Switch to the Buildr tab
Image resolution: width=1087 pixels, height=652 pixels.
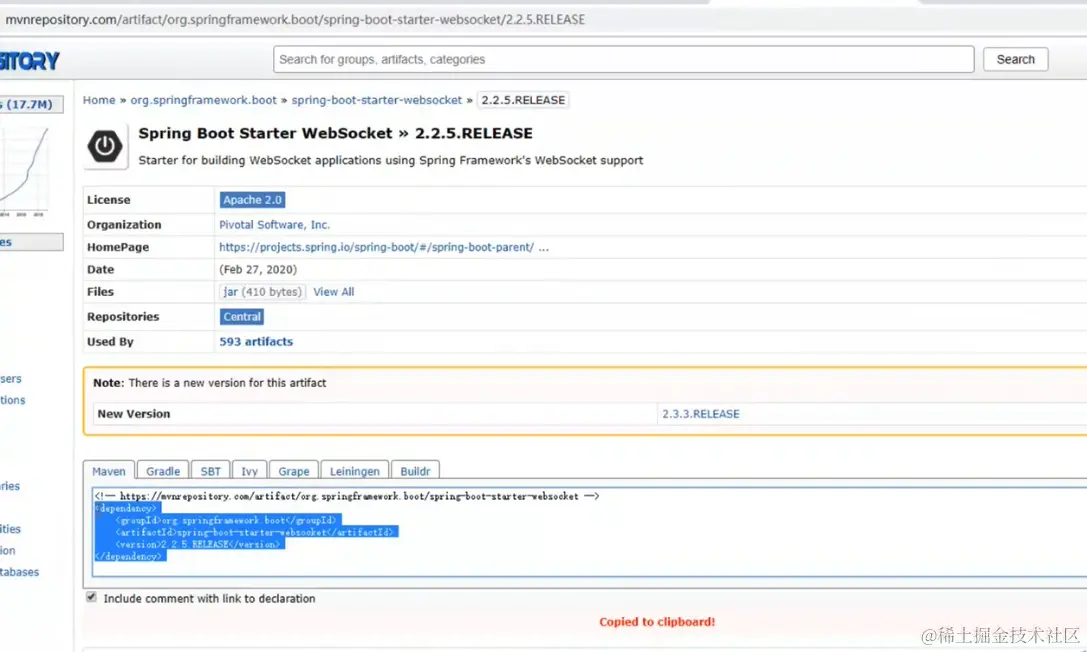pyautogui.click(x=415, y=470)
